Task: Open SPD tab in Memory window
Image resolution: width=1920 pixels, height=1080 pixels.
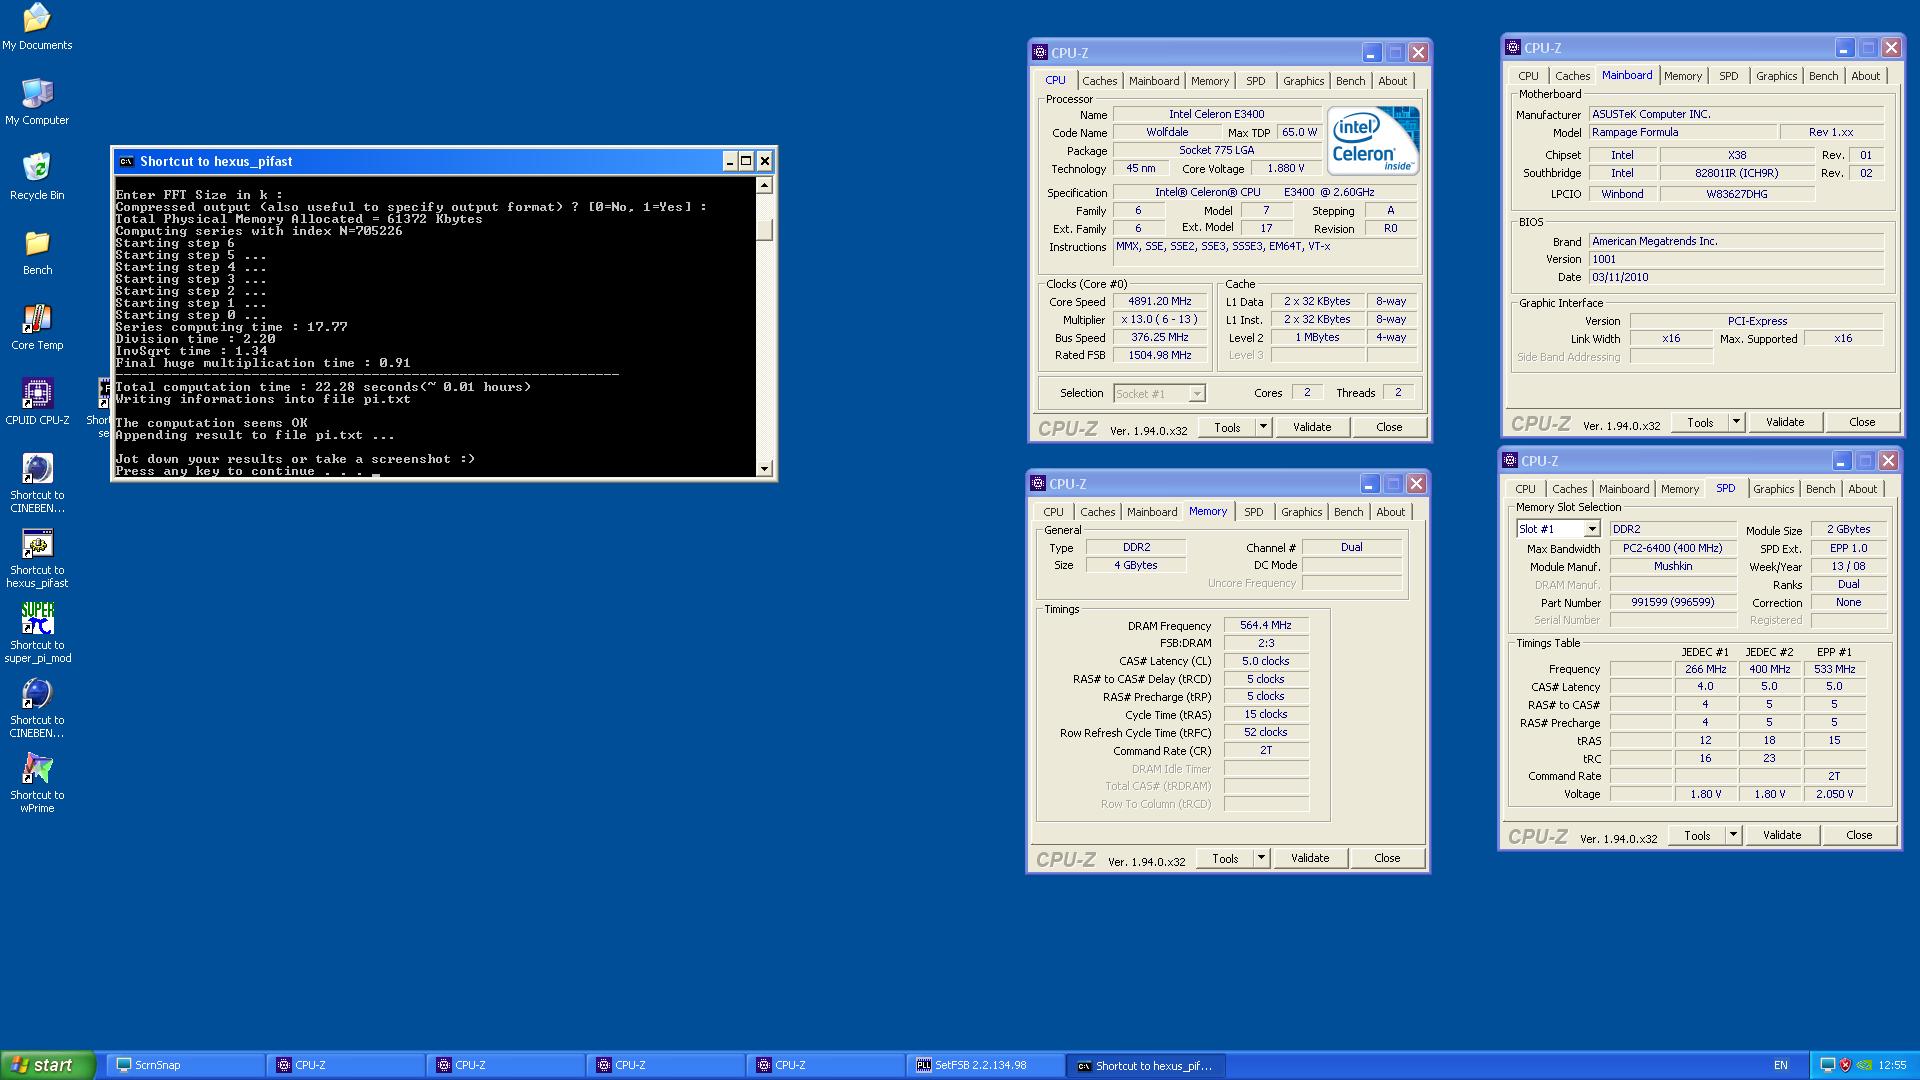Action: coord(1254,512)
